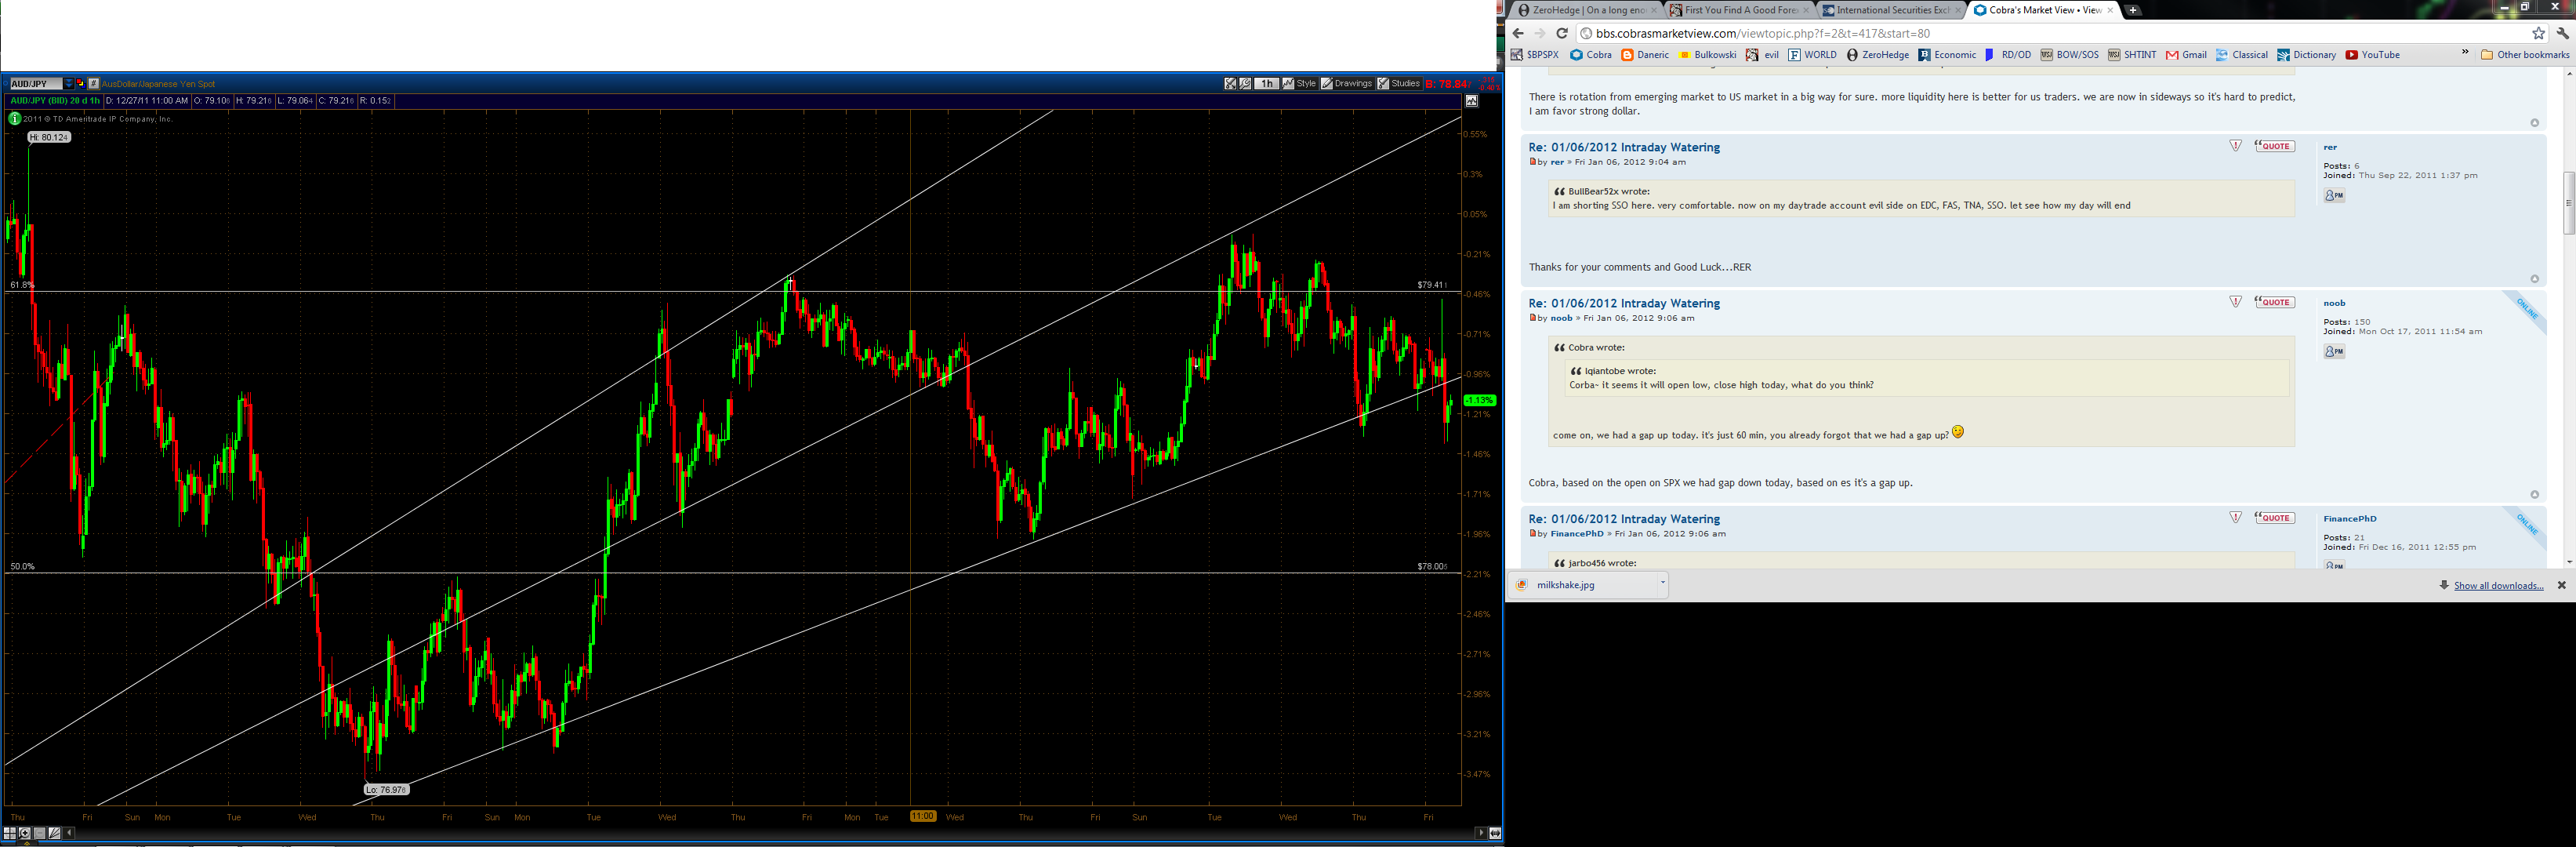Image resolution: width=2576 pixels, height=847 pixels.
Task: Open Gmail bookmark
Action: coord(2186,55)
